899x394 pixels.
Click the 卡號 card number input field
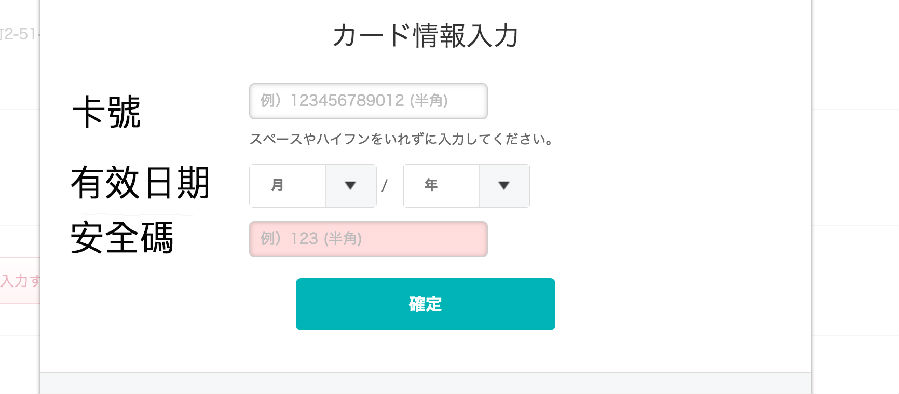(x=368, y=101)
